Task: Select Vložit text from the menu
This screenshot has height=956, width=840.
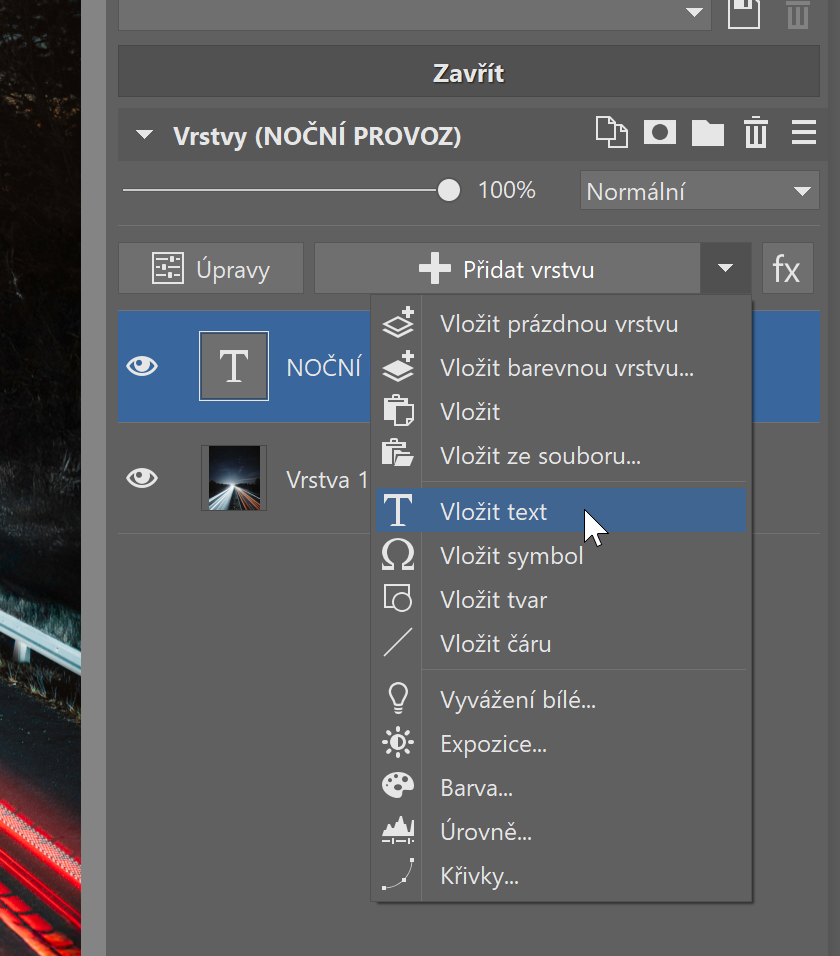Action: [x=493, y=512]
